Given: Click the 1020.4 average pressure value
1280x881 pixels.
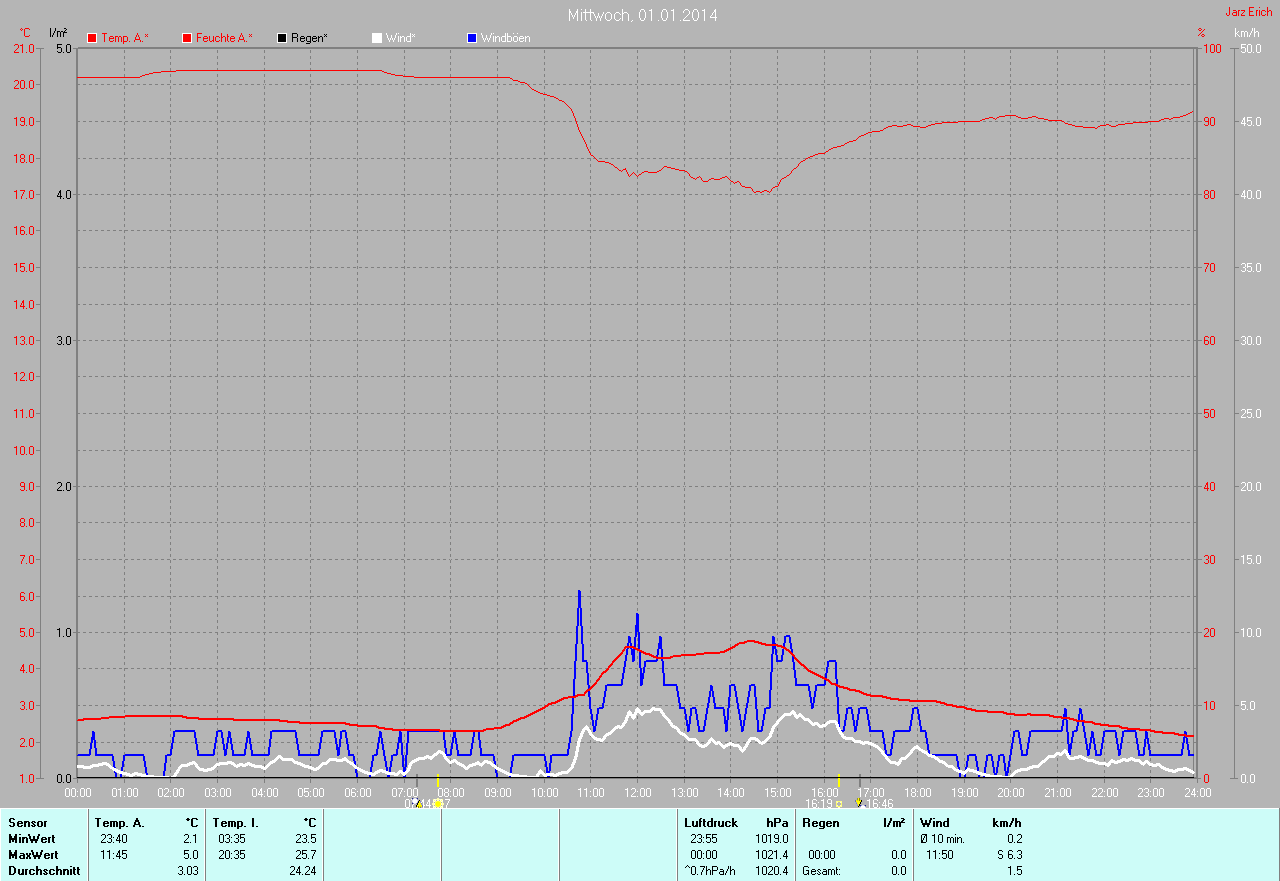Looking at the screenshot, I should click(x=771, y=871).
